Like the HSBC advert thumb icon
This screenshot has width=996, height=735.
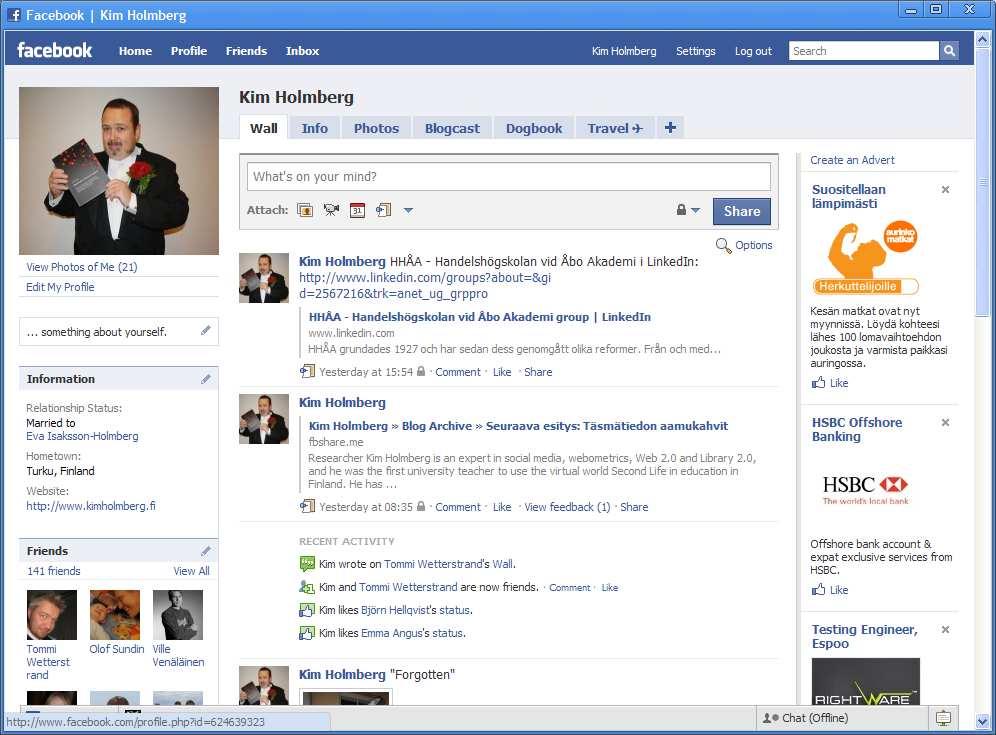(819, 590)
